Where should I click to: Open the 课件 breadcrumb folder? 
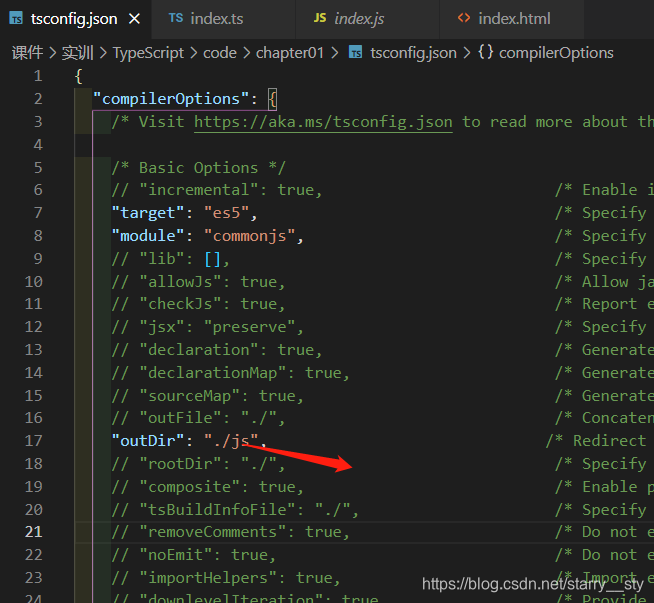27,53
